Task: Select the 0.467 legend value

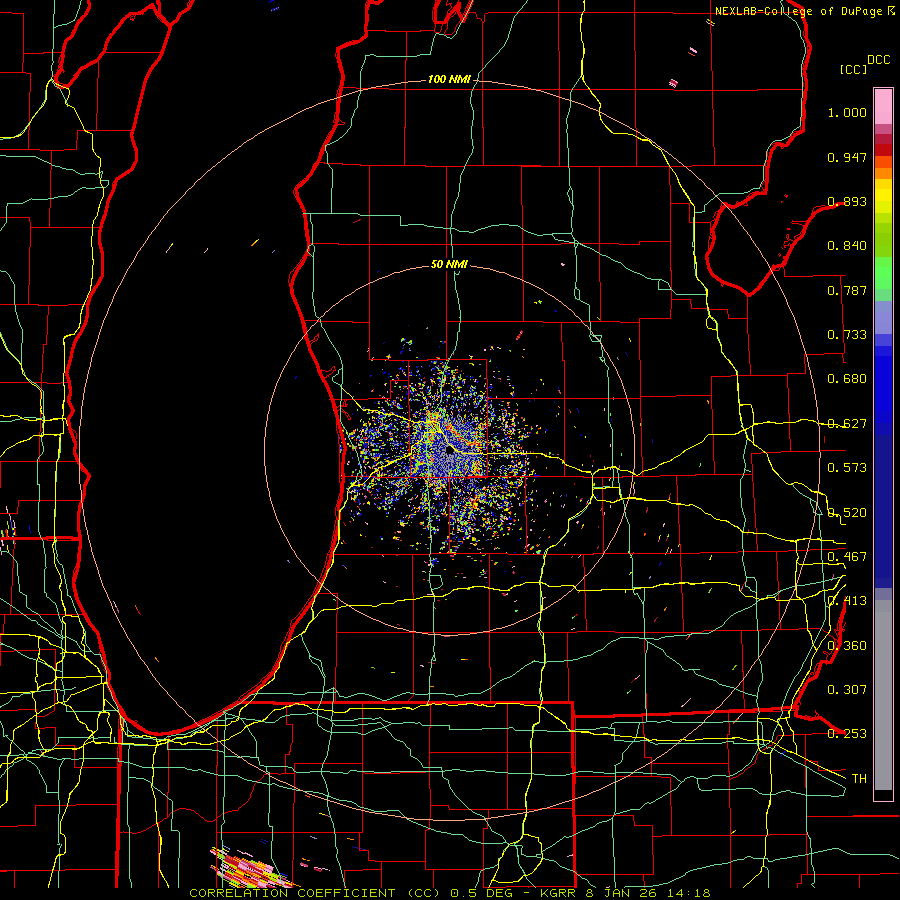Action: [x=847, y=557]
